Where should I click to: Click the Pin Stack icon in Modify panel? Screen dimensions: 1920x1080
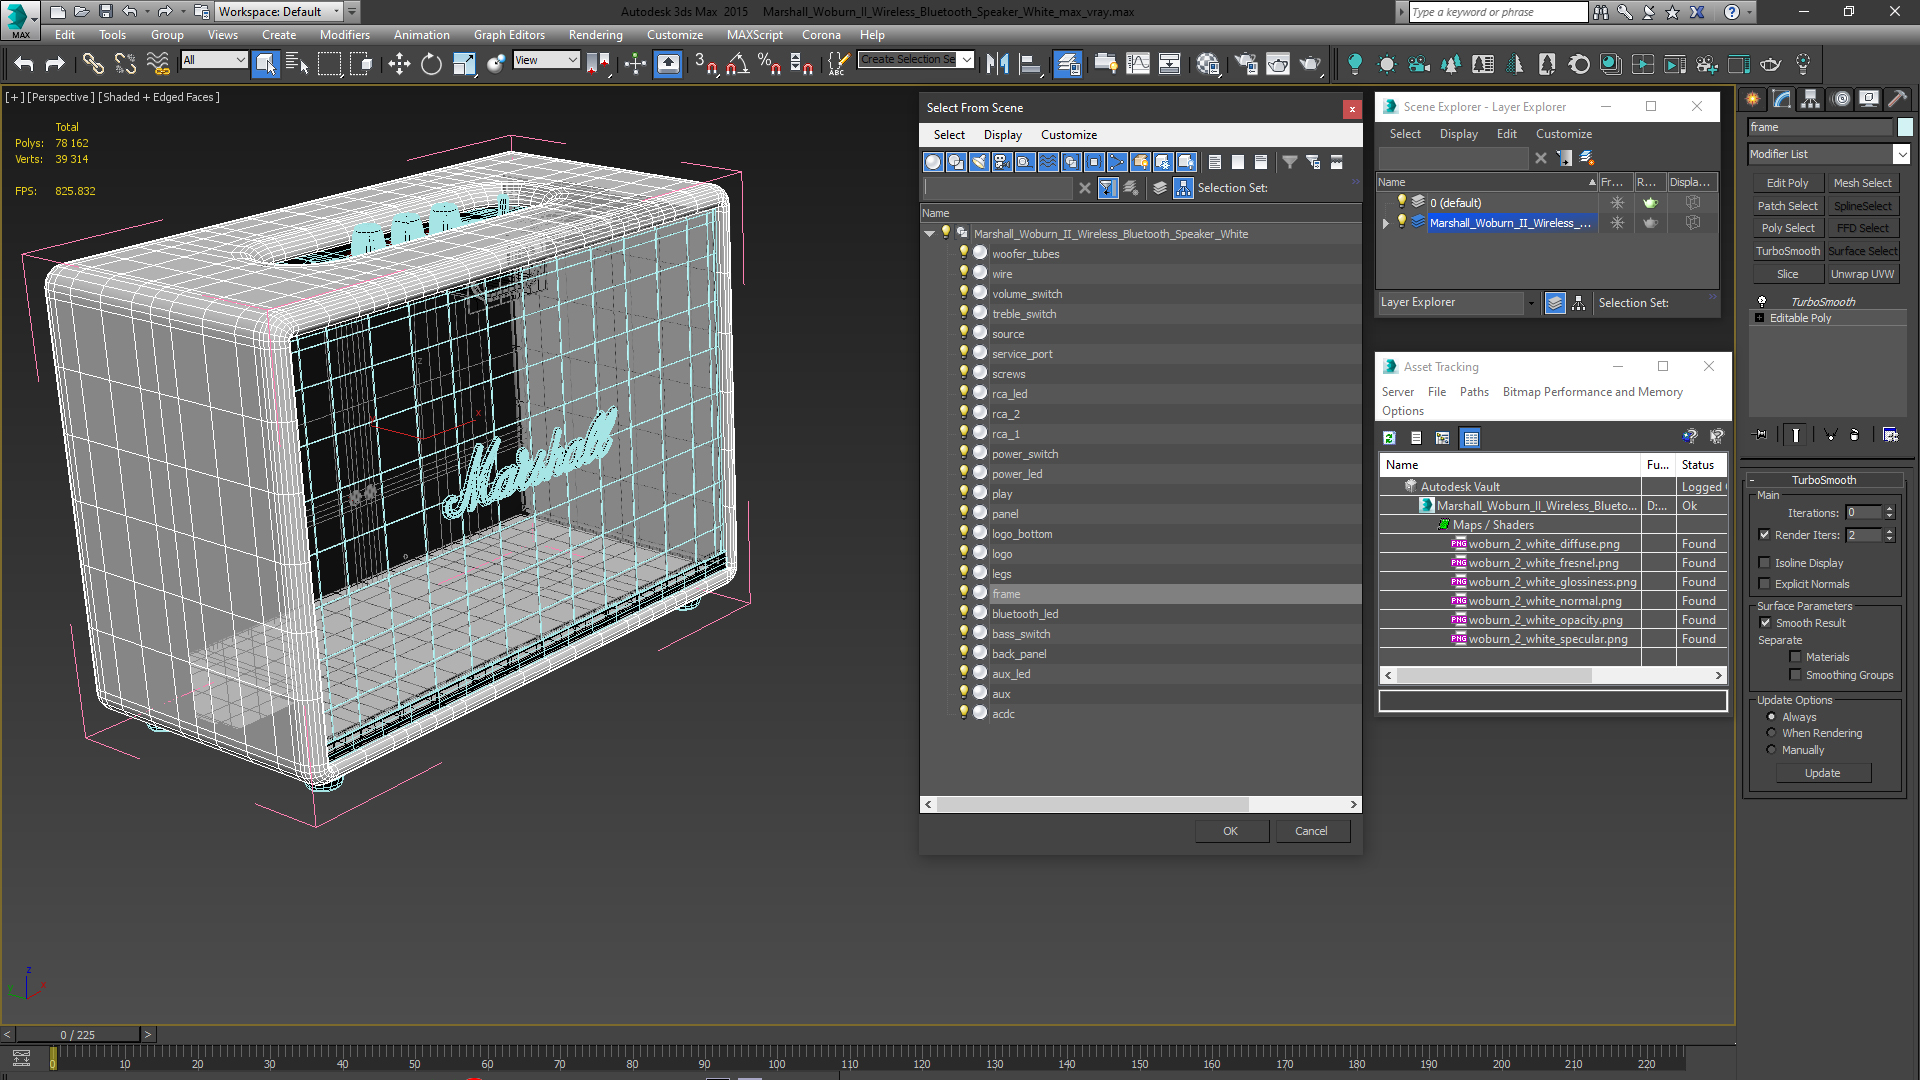coord(1761,435)
